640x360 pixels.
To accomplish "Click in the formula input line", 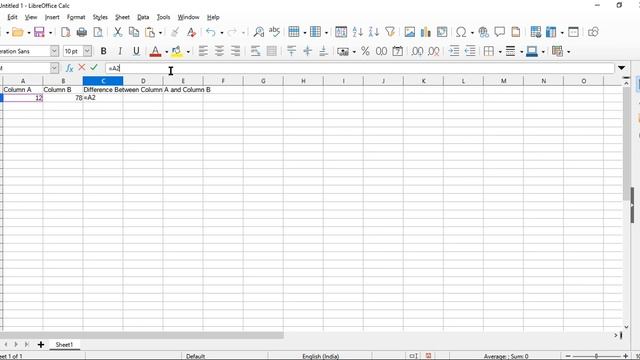I will [359, 68].
